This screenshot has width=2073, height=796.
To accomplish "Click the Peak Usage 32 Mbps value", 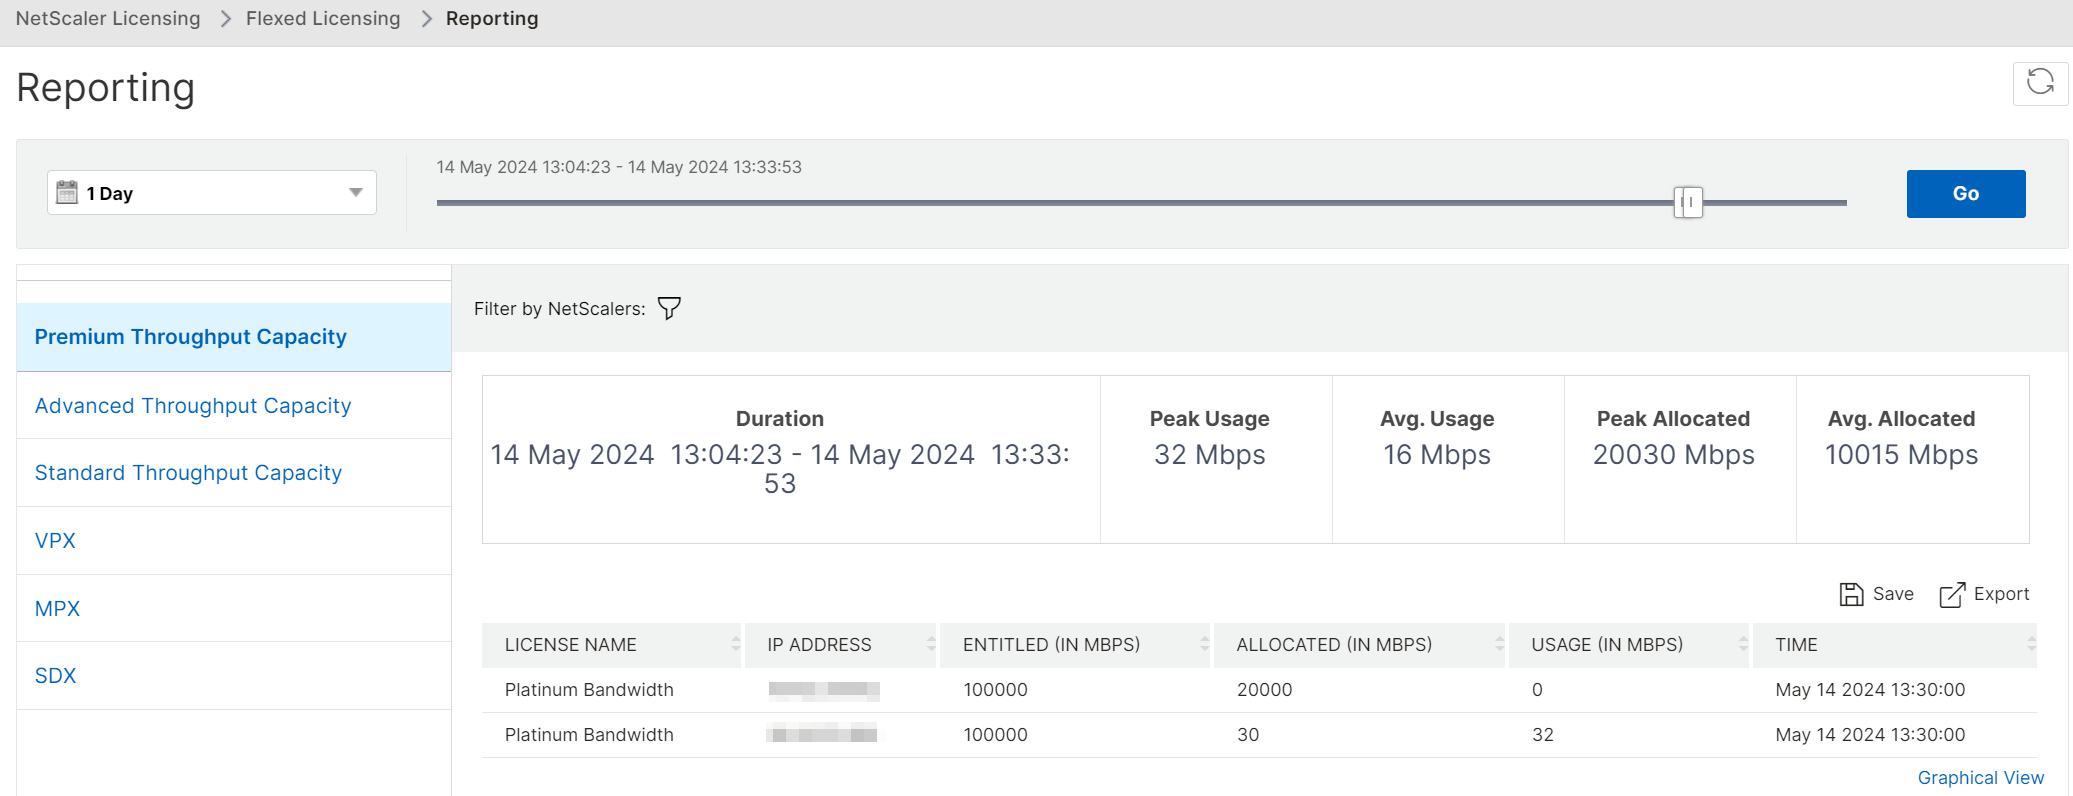I will 1210,455.
